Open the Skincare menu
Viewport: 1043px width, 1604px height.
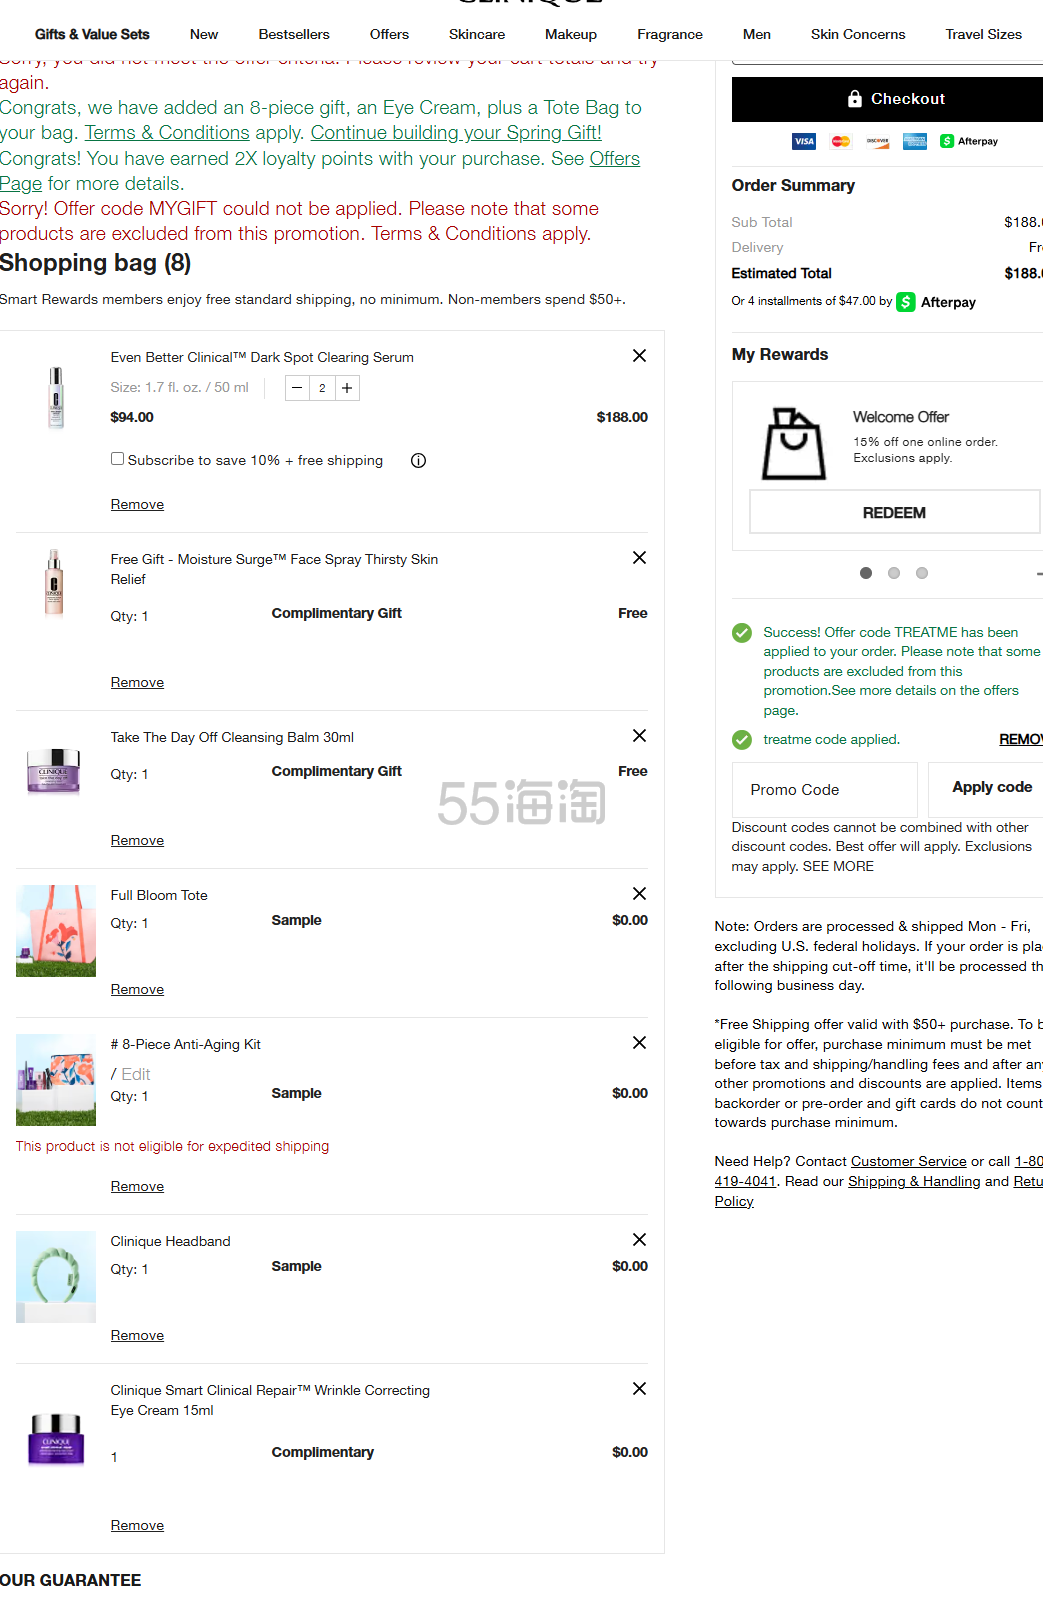coord(476,34)
